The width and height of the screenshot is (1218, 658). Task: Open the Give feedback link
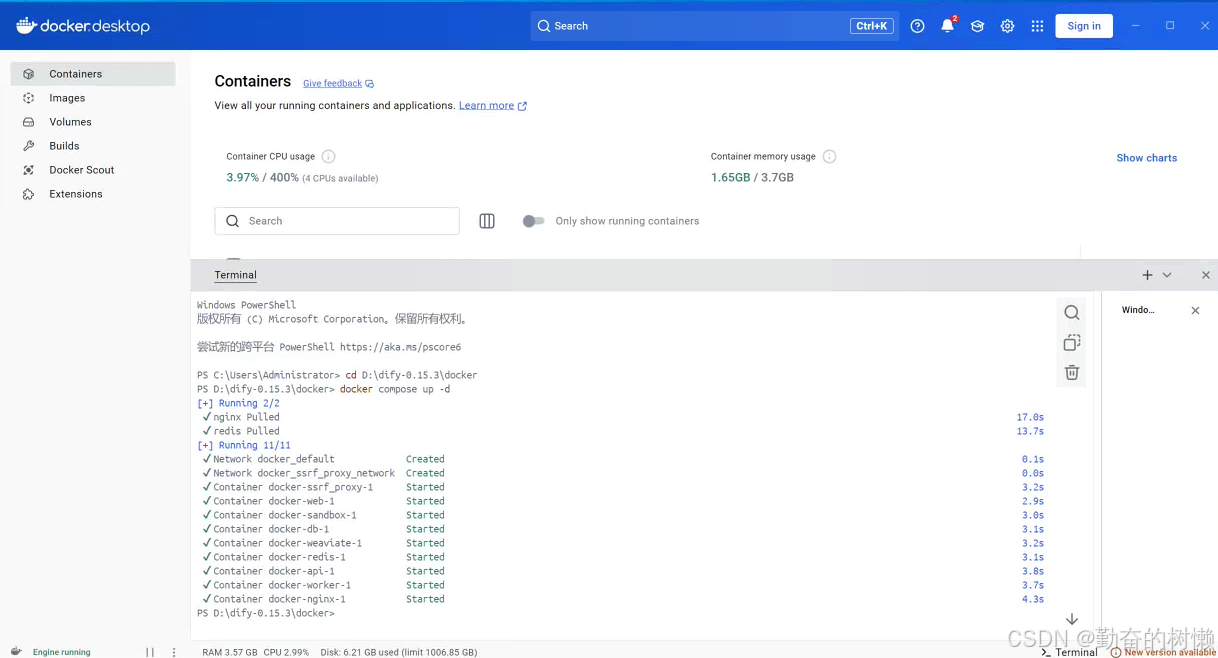pos(338,84)
